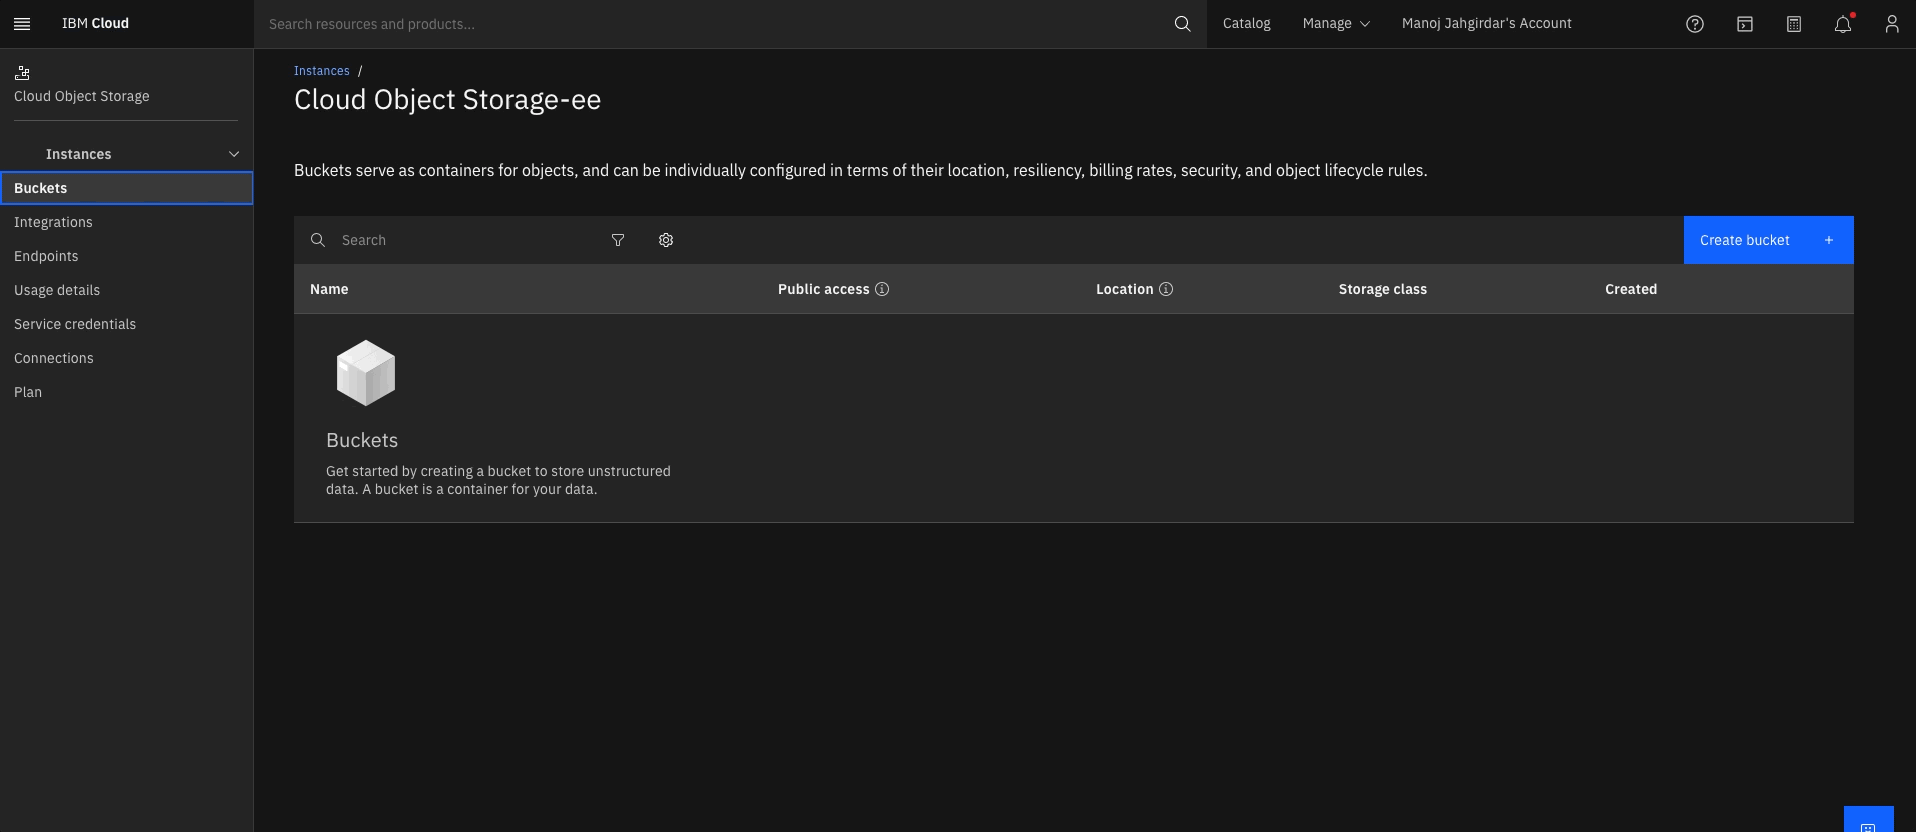Click the Cloud Object Storage sidebar icon

point(22,73)
